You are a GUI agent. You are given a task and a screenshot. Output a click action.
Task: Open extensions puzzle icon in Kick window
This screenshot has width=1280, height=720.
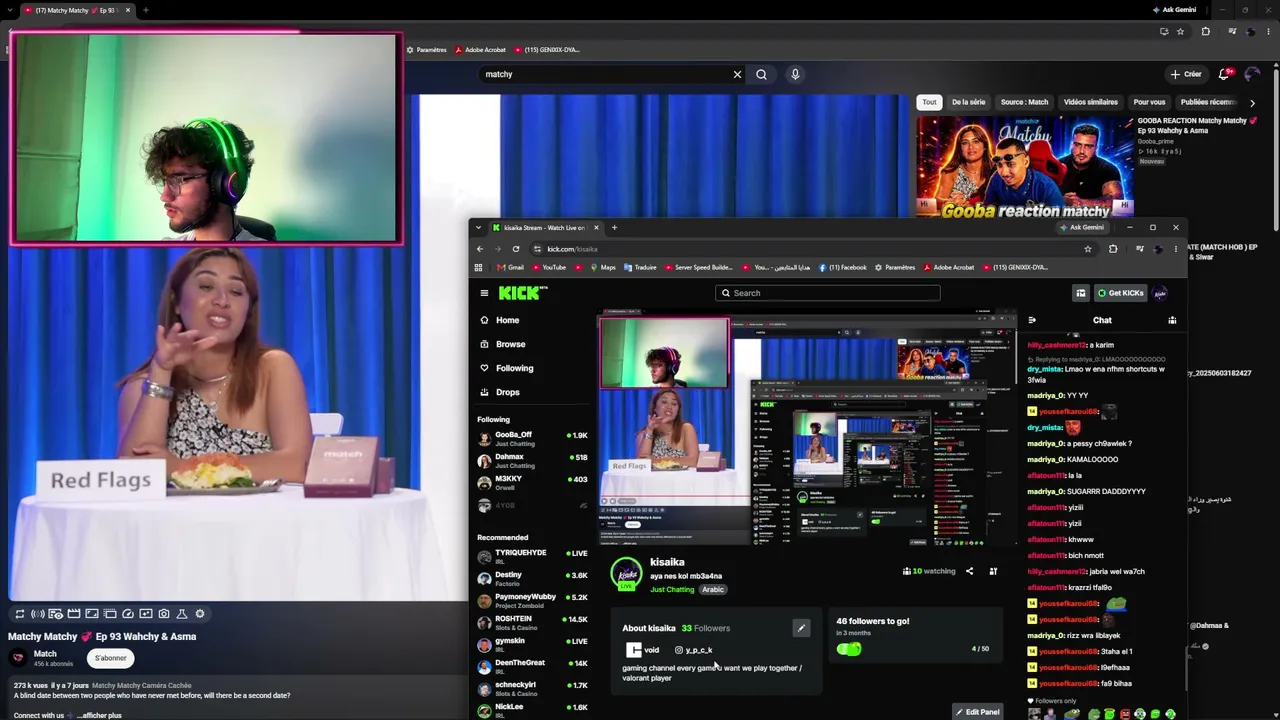click(1113, 249)
